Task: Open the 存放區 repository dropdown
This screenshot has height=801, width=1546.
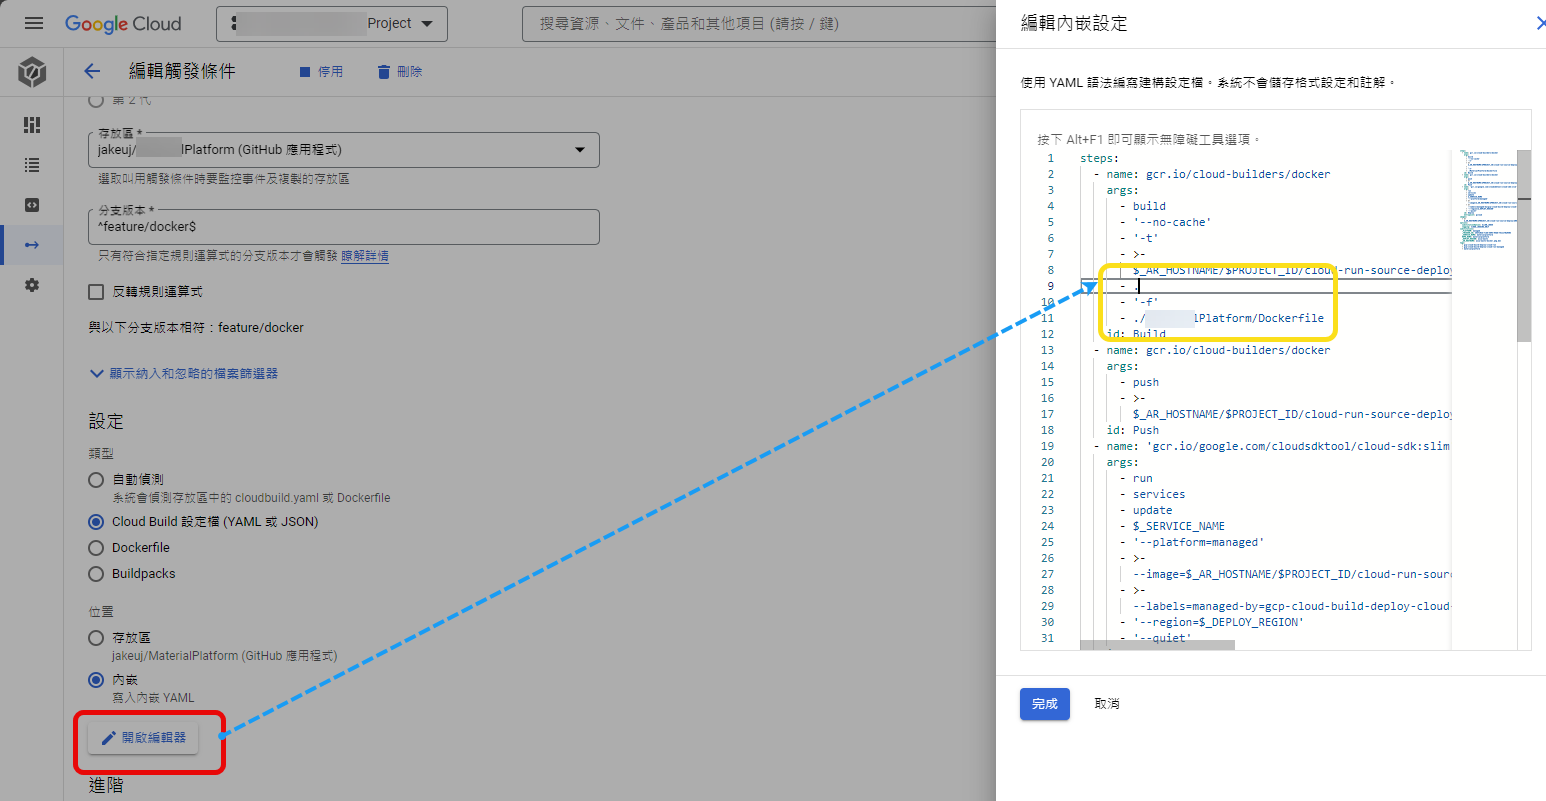Action: 344,150
